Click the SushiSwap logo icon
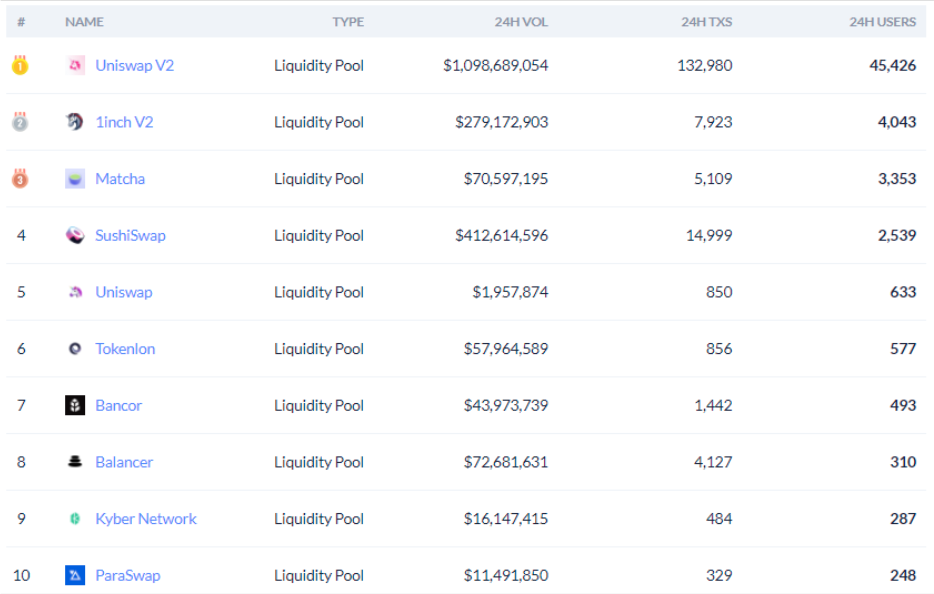The height and width of the screenshot is (594, 934). pos(75,235)
